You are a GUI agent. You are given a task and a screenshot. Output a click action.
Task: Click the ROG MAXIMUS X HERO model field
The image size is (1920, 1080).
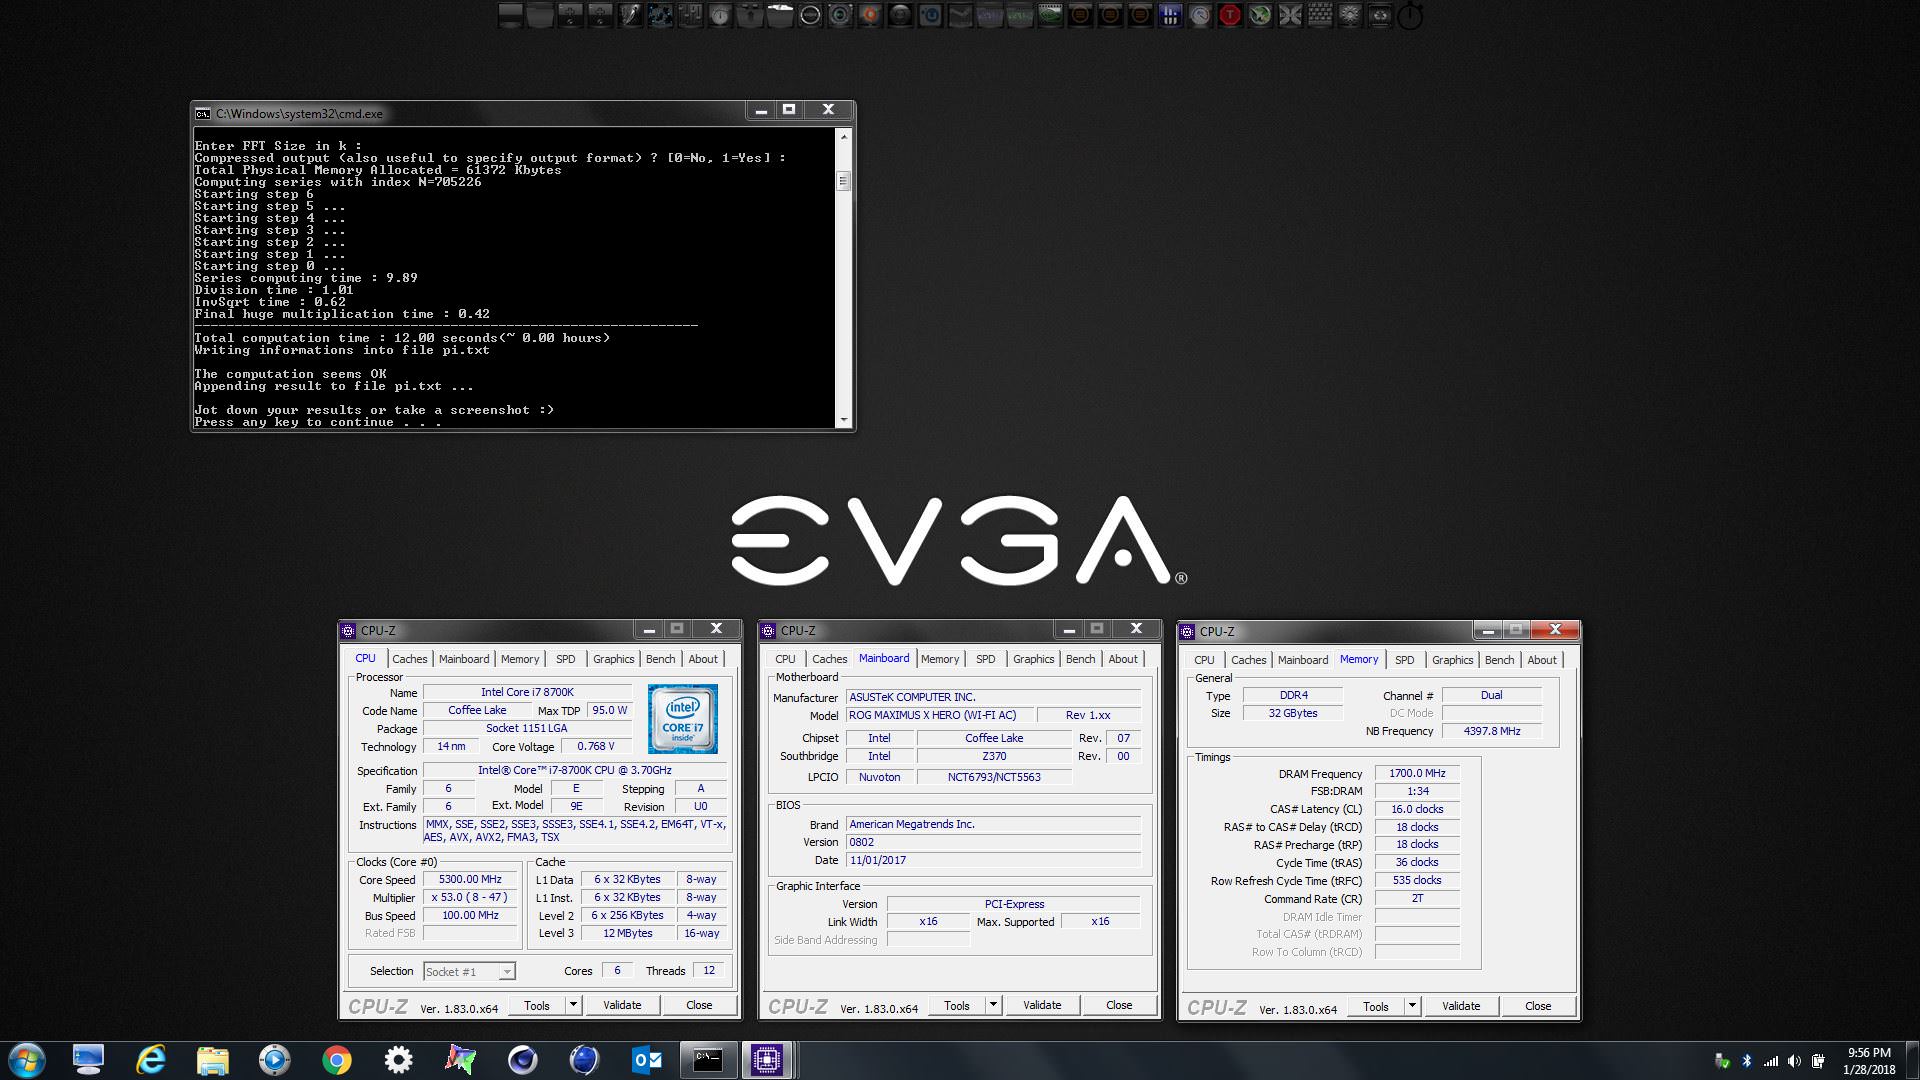939,715
